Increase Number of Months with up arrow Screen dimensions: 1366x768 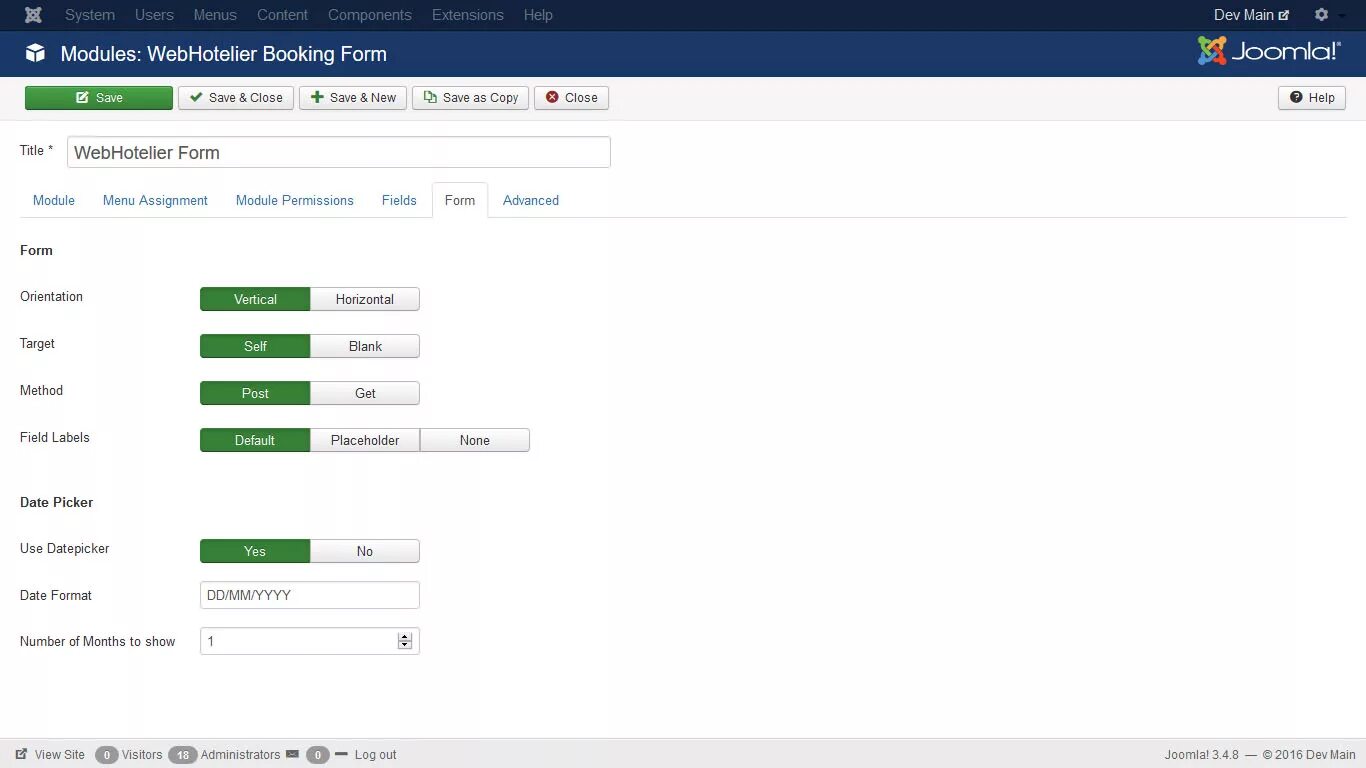pos(405,637)
